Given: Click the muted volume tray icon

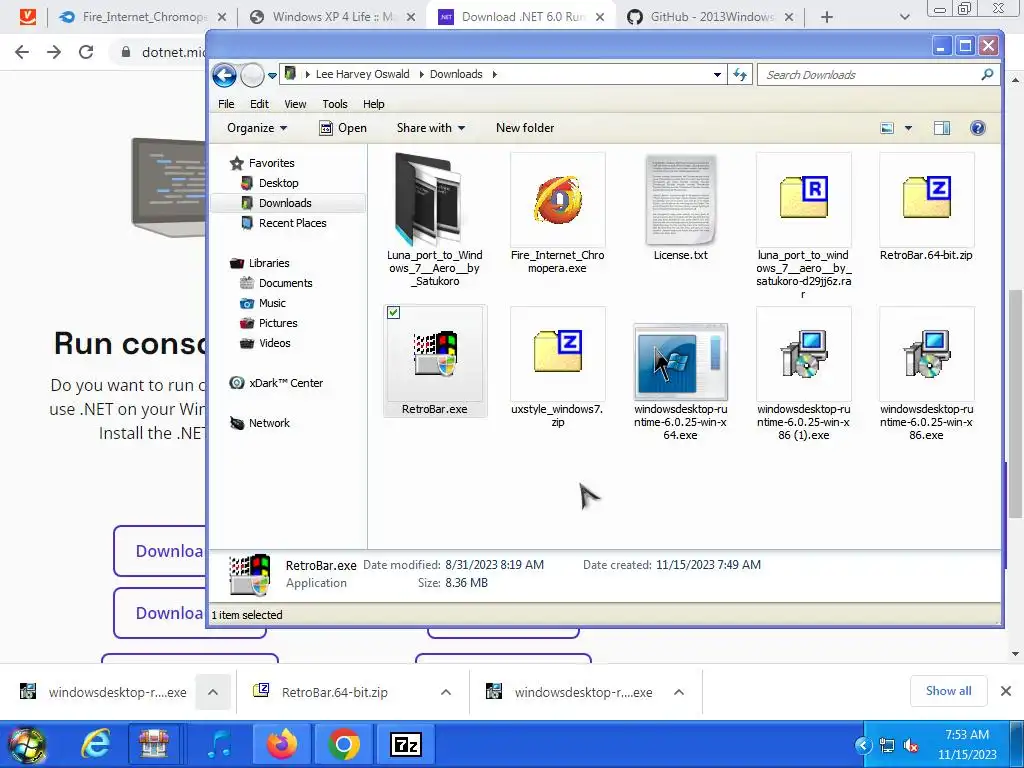Looking at the screenshot, I should coord(911,745).
